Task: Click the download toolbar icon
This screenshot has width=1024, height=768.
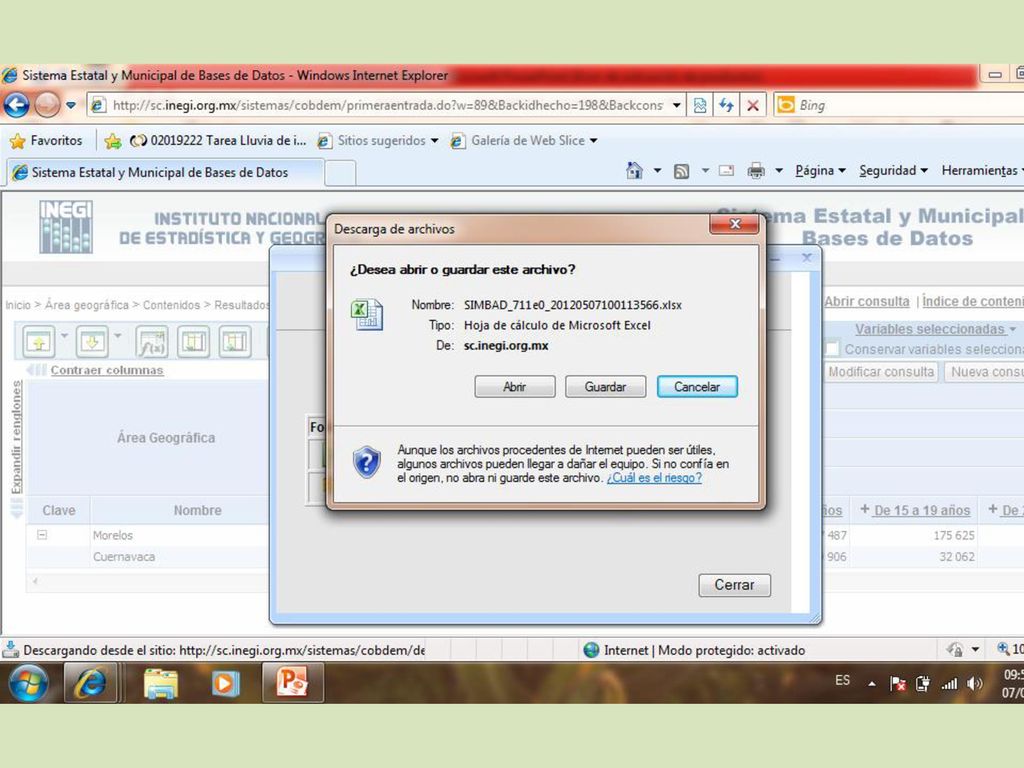Action: (x=92, y=341)
